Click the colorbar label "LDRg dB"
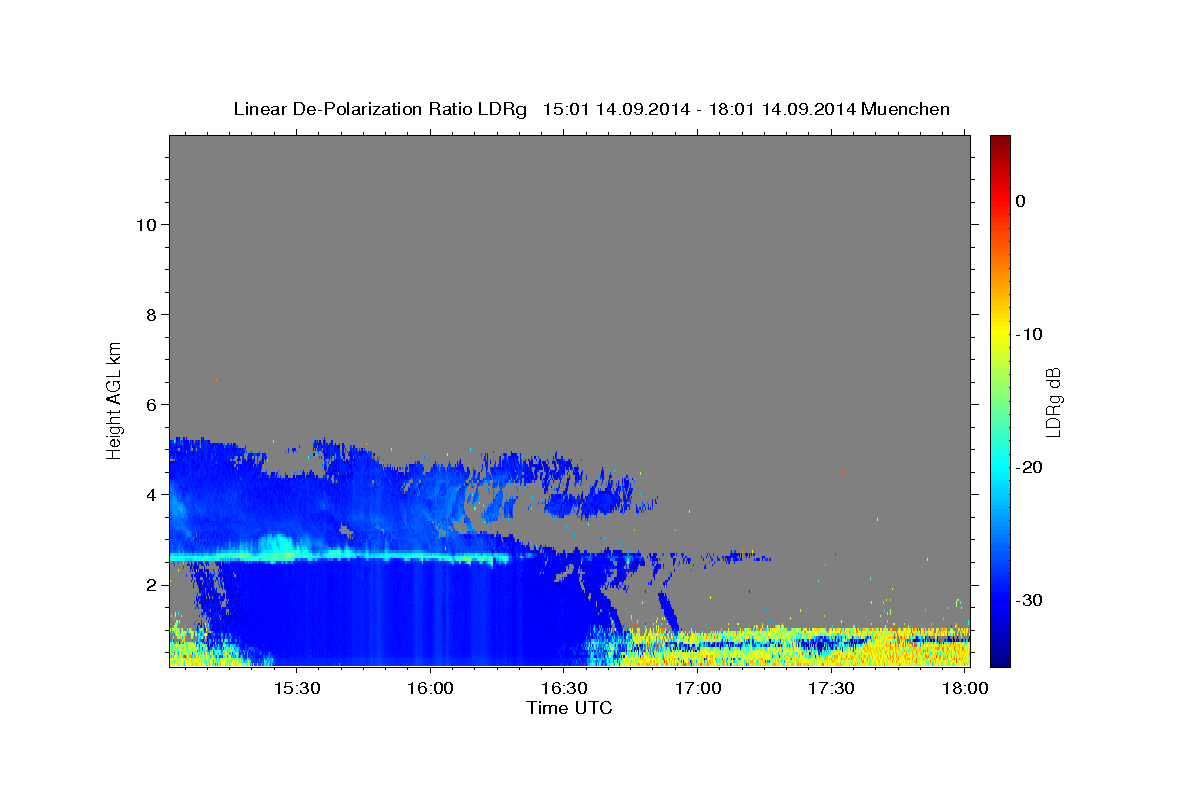The image size is (1200, 800). [1052, 402]
